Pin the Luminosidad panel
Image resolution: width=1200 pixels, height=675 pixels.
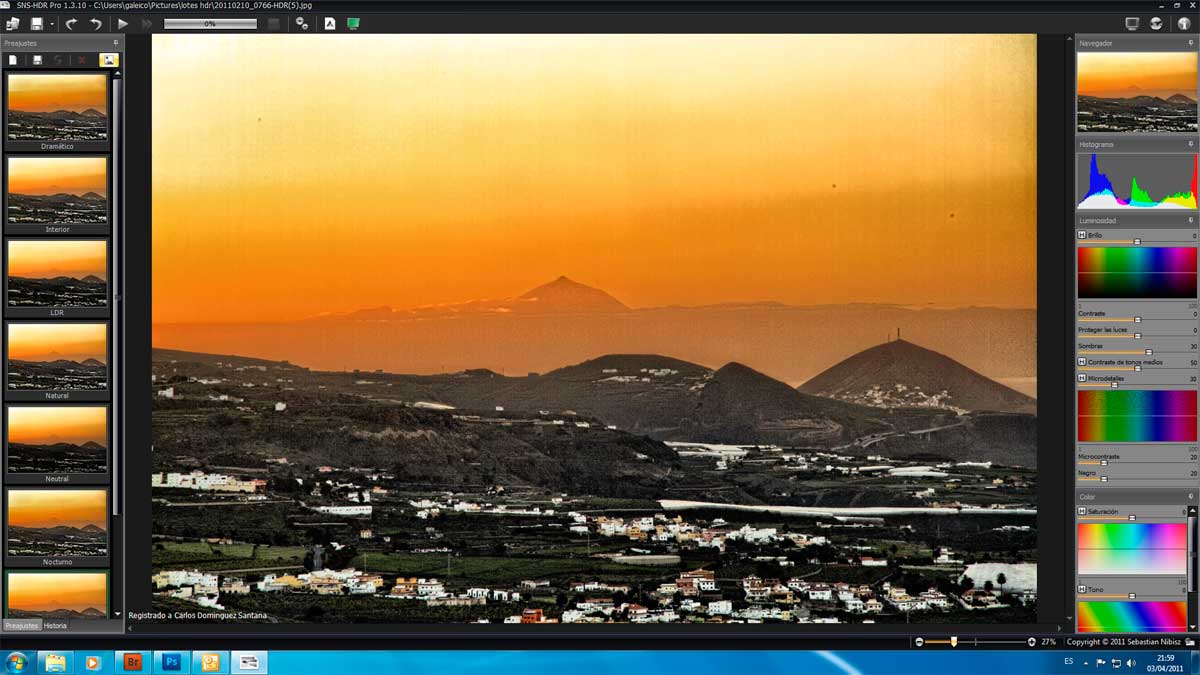click(1191, 220)
